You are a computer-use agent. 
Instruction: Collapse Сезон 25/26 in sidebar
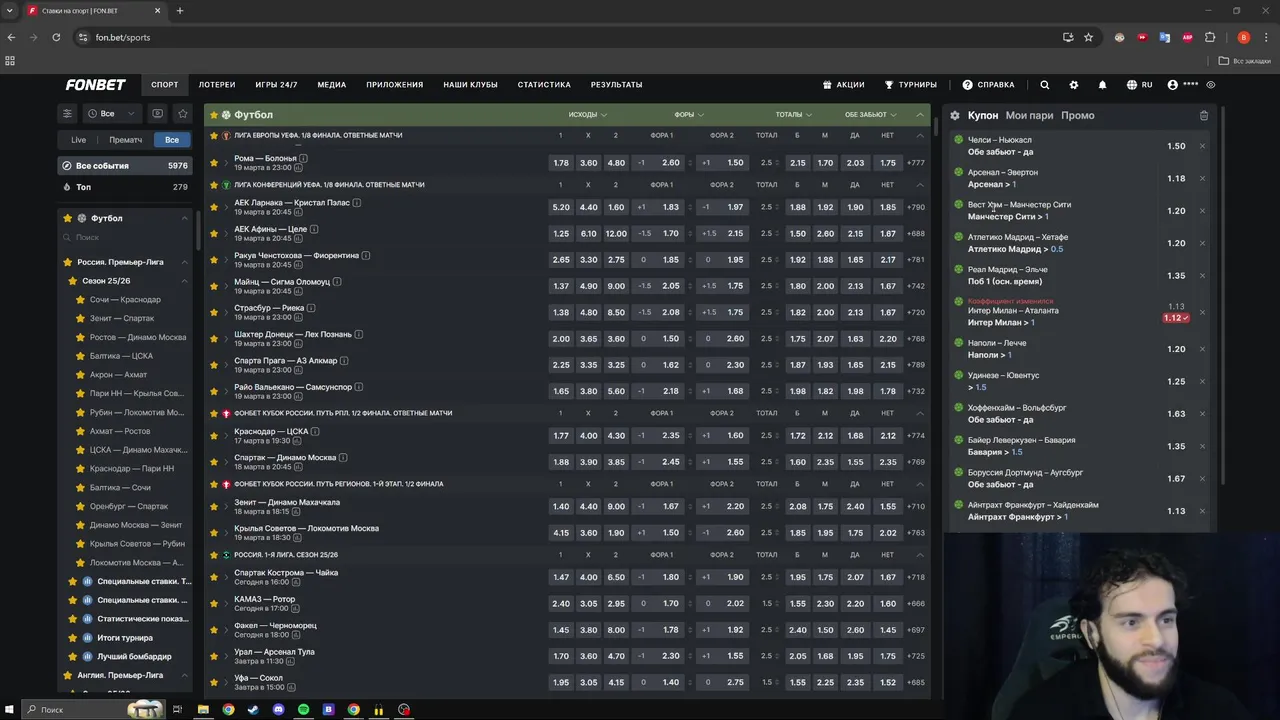click(184, 281)
